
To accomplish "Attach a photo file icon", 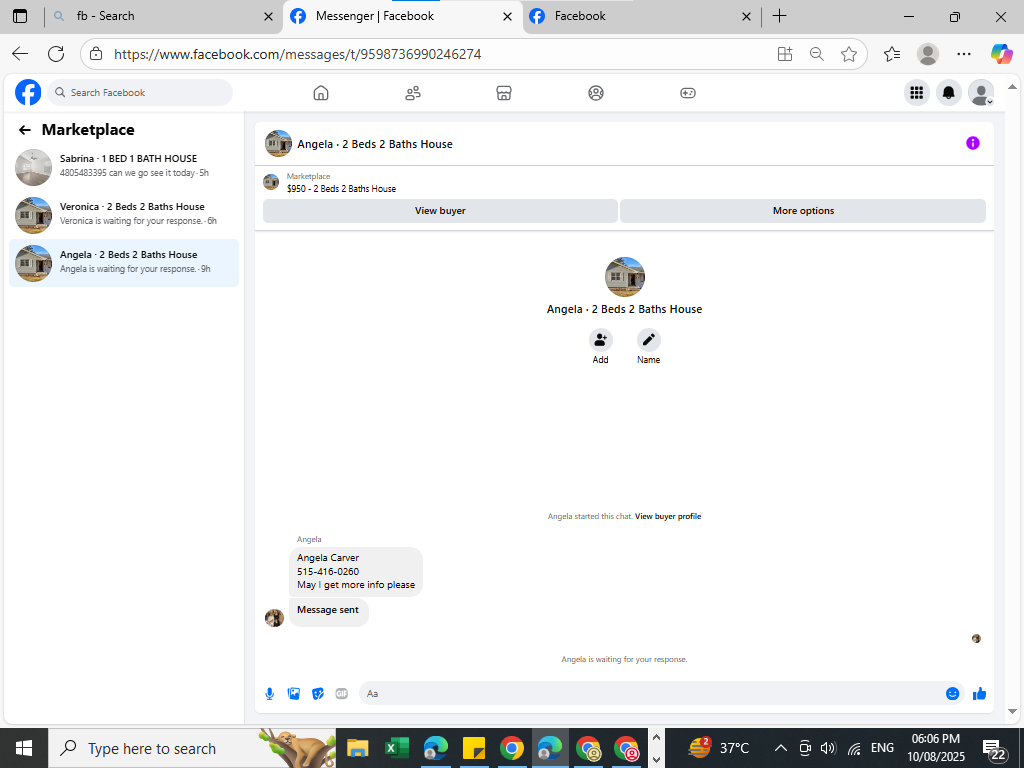I will 294,694.
